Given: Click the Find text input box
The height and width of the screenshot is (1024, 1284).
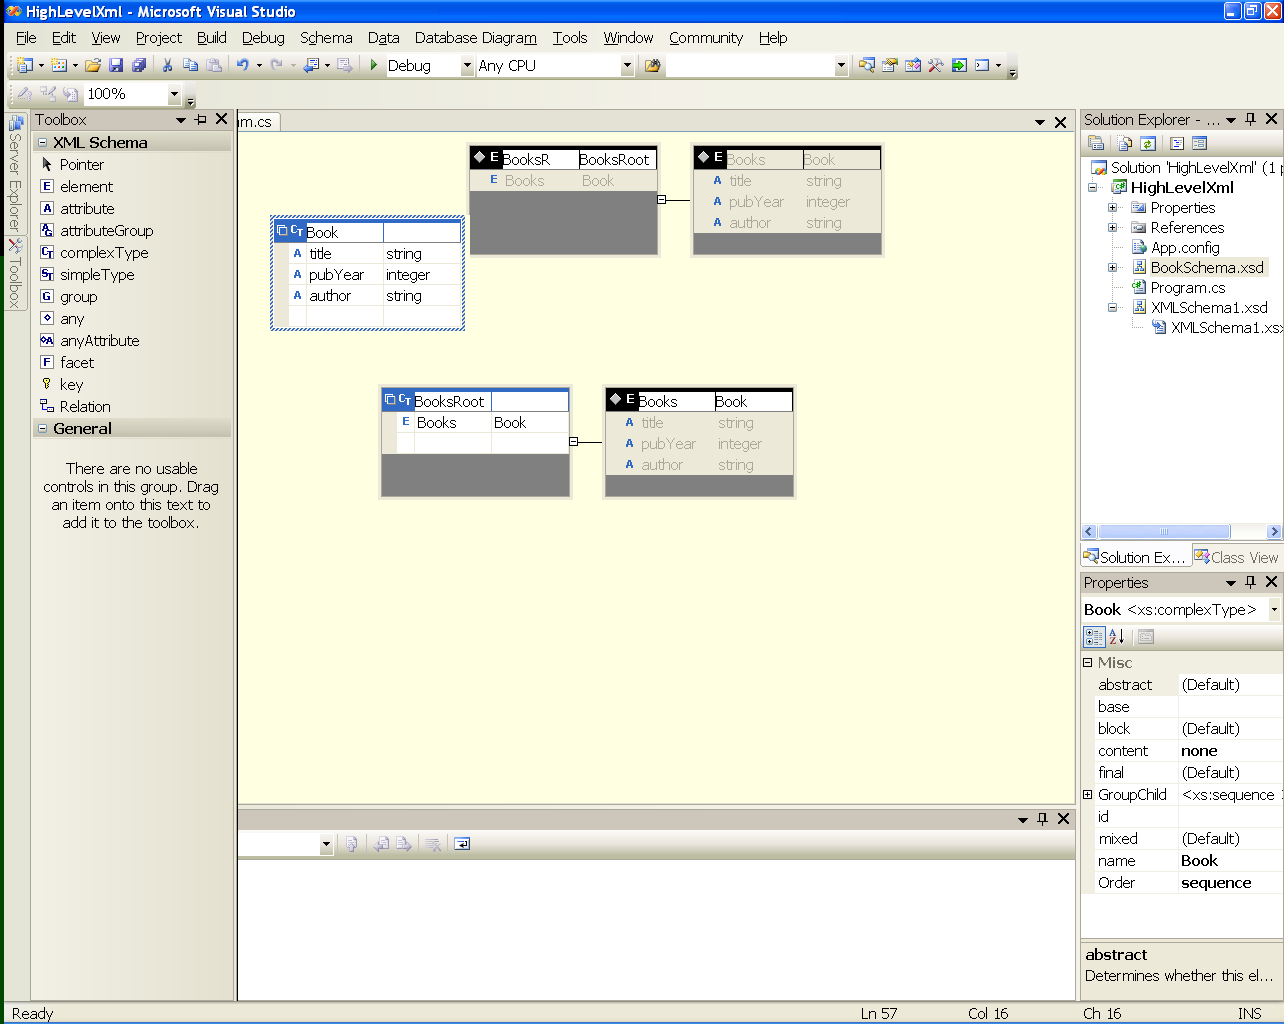Looking at the screenshot, I should 751,66.
